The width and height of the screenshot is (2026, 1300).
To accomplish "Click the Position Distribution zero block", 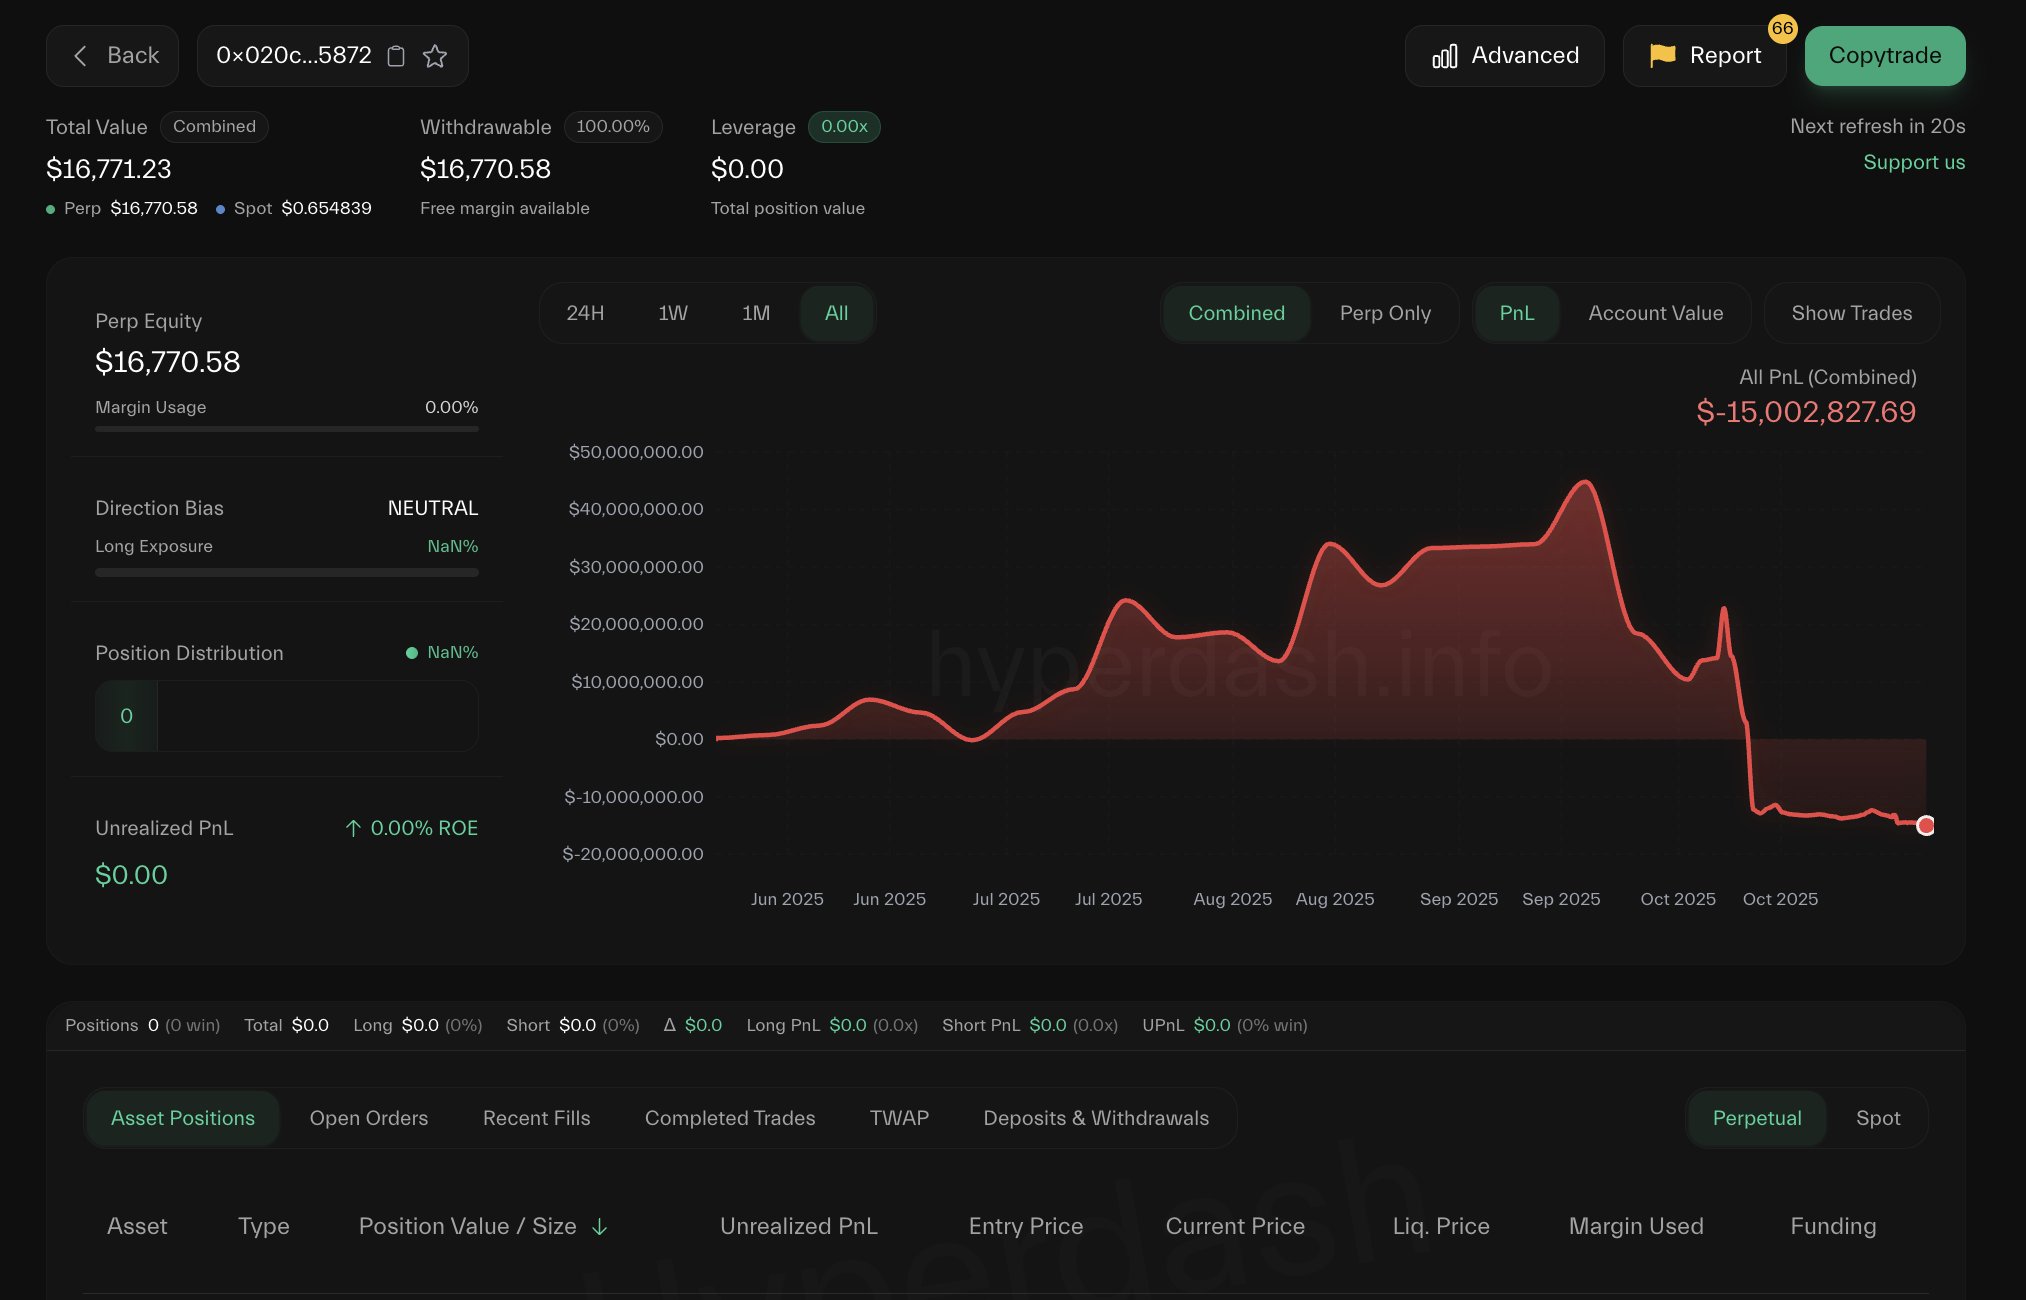I will pyautogui.click(x=126, y=716).
